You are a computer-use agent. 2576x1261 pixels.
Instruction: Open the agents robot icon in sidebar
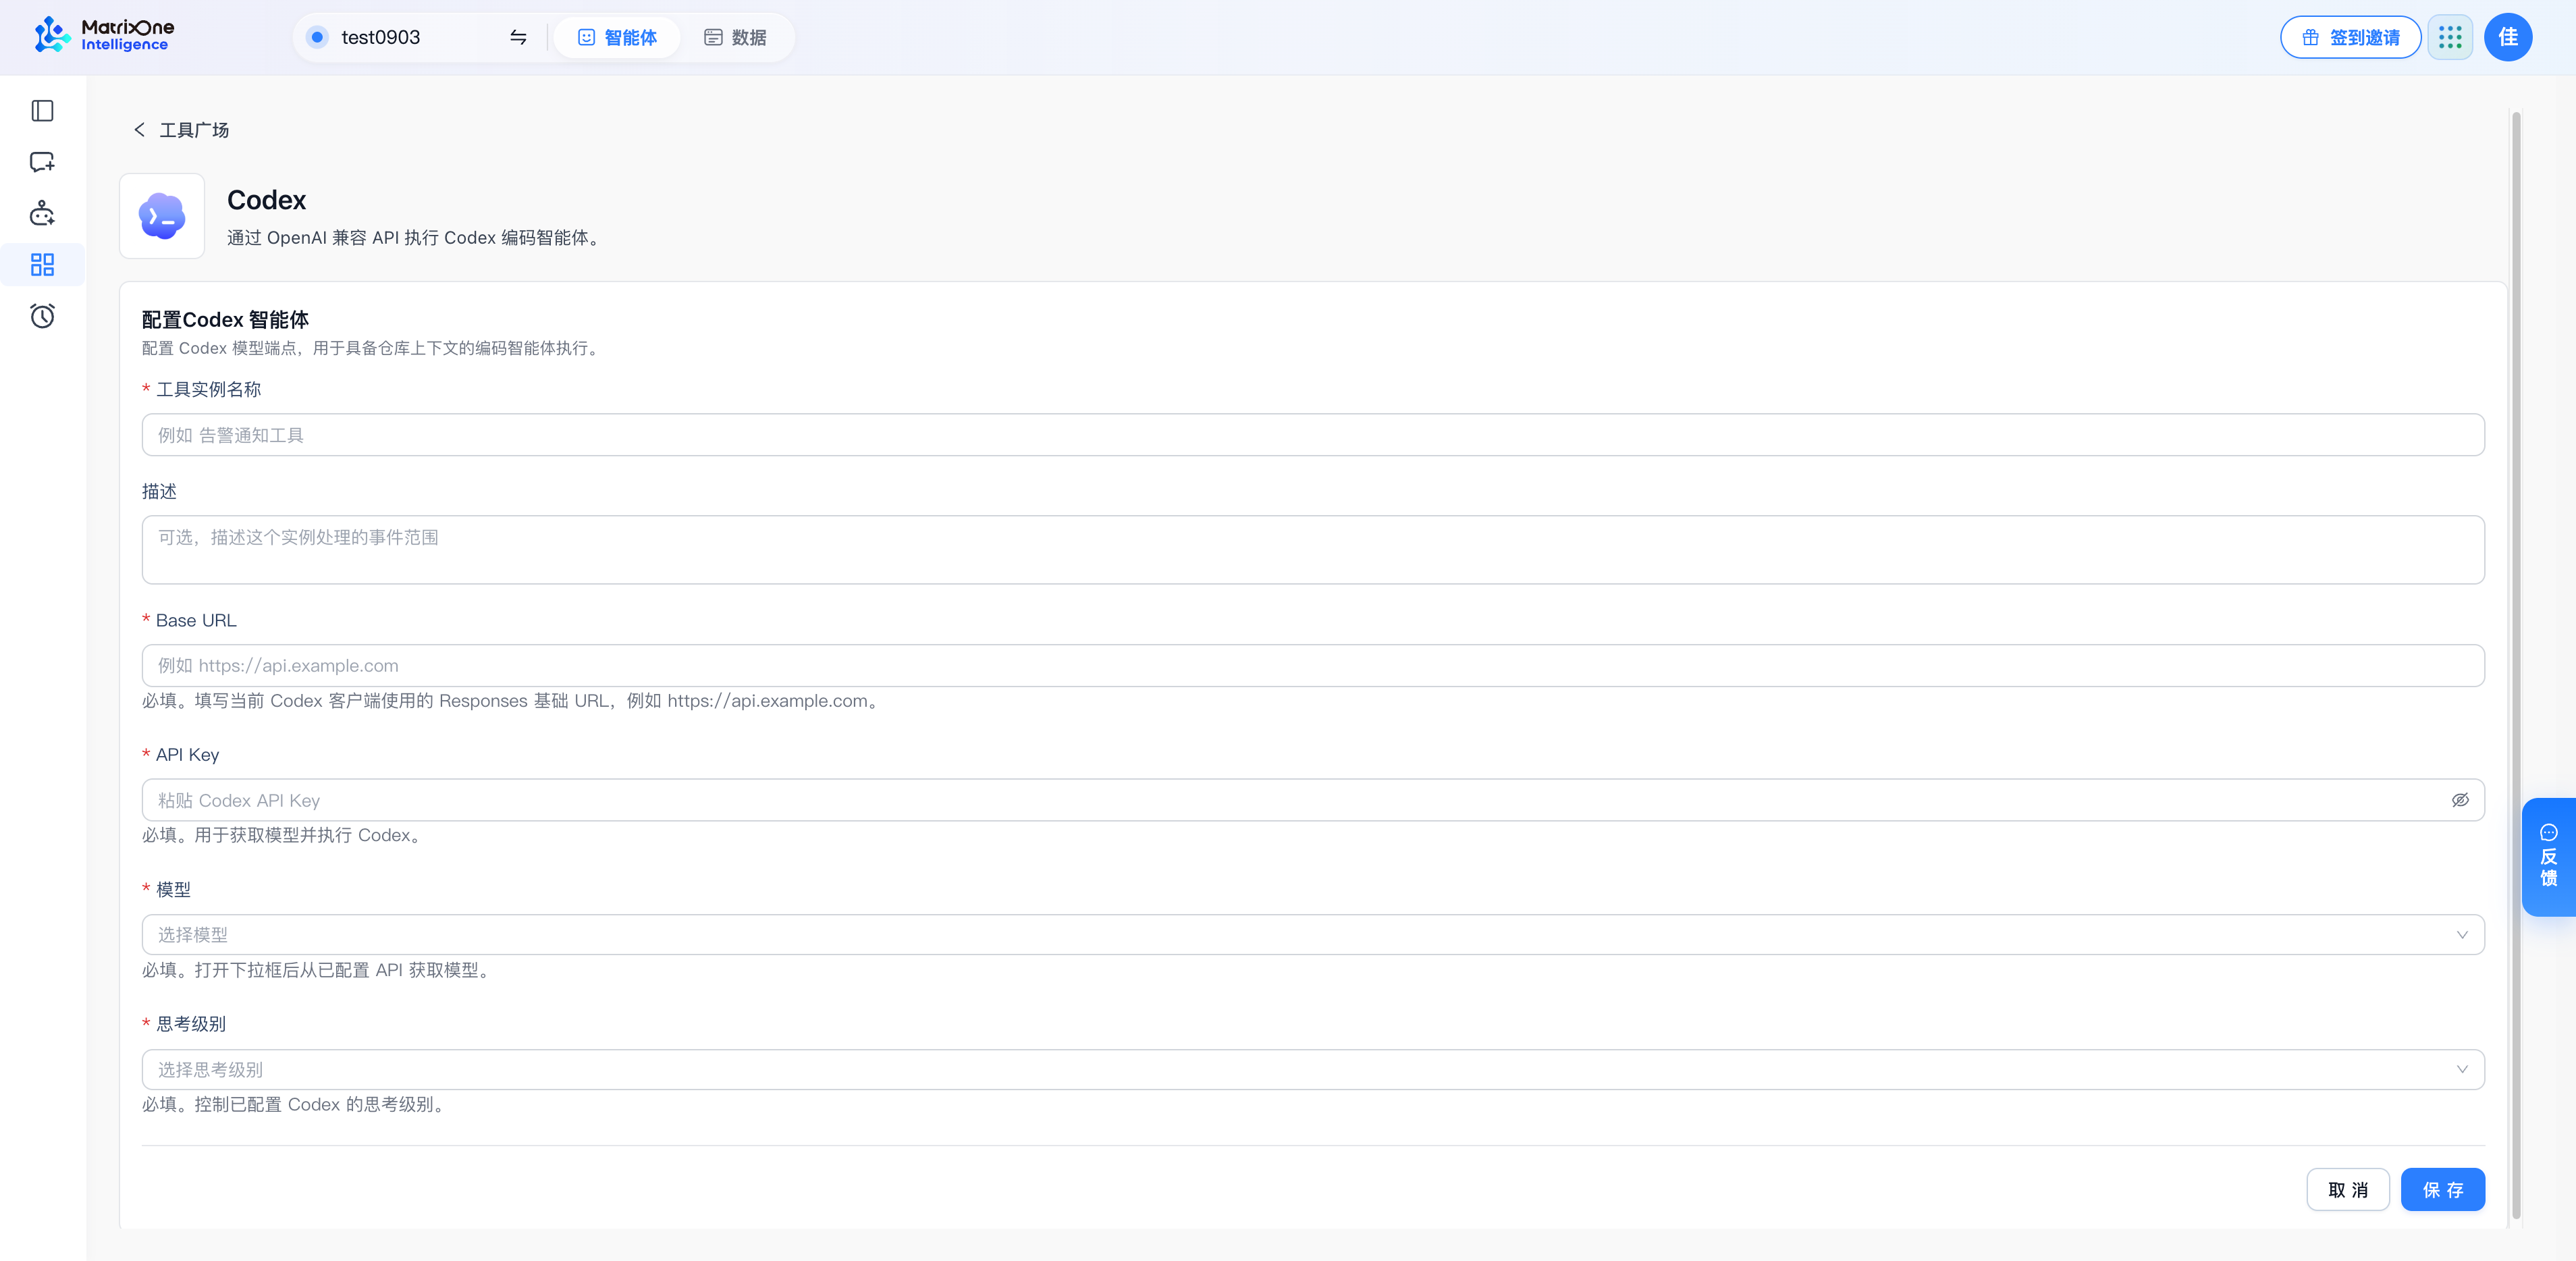[42, 213]
